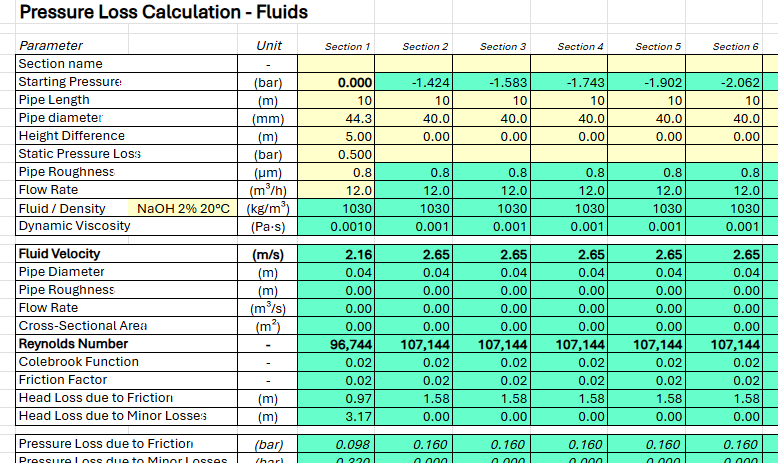
Task: Select Section 1 Starting Pressure value 0.000
Action: coord(335,82)
